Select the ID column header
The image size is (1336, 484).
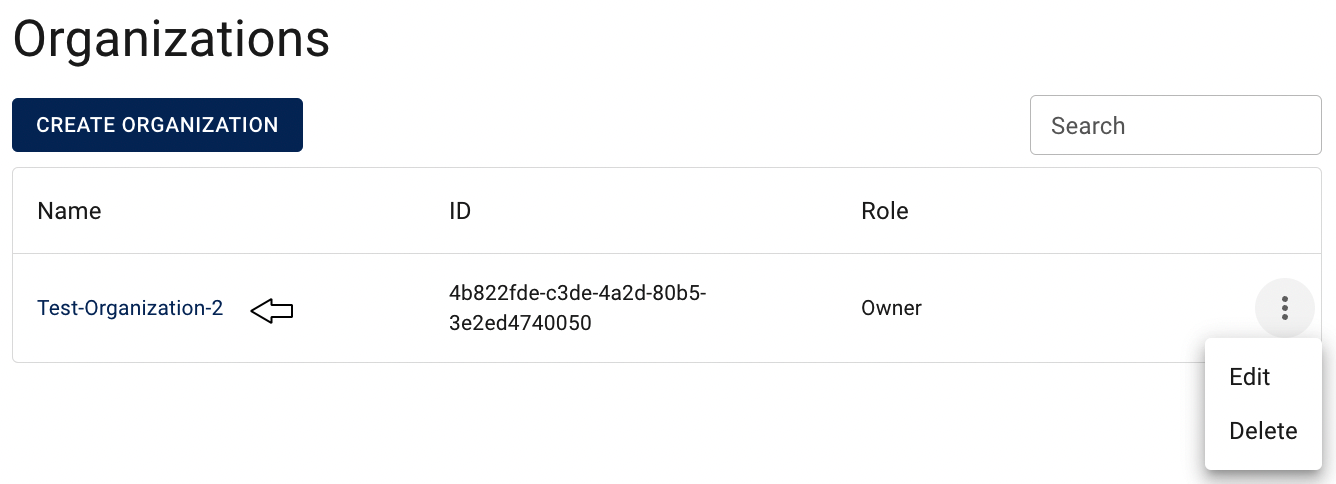(x=460, y=211)
